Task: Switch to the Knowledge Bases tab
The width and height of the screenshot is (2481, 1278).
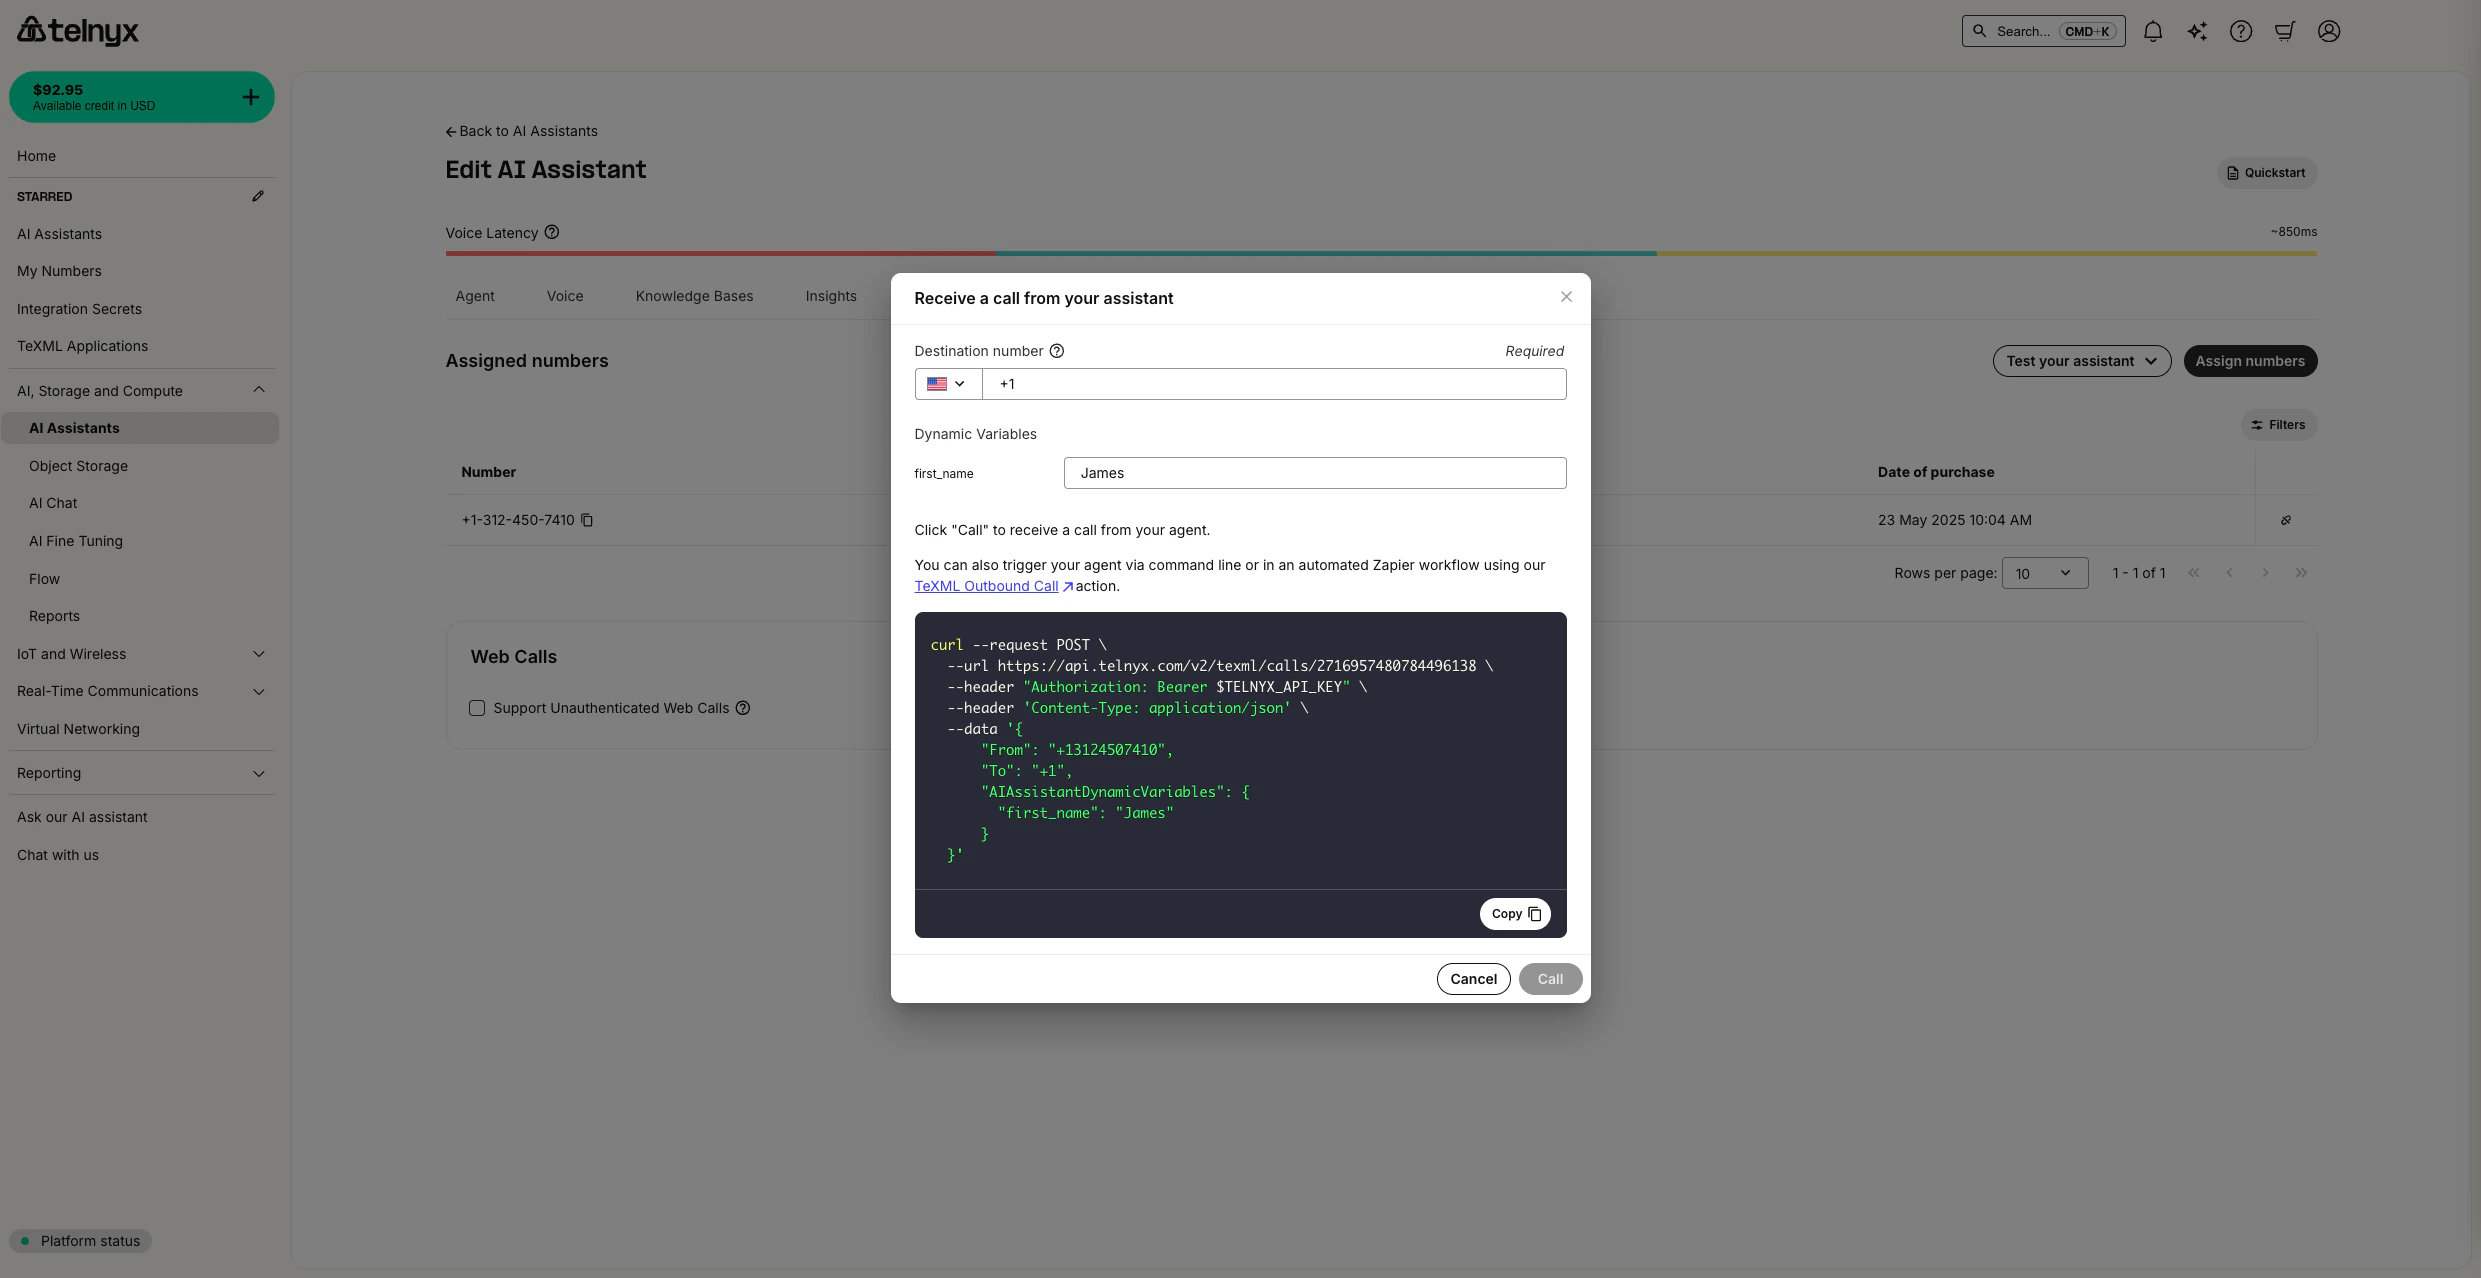Action: [x=694, y=296]
